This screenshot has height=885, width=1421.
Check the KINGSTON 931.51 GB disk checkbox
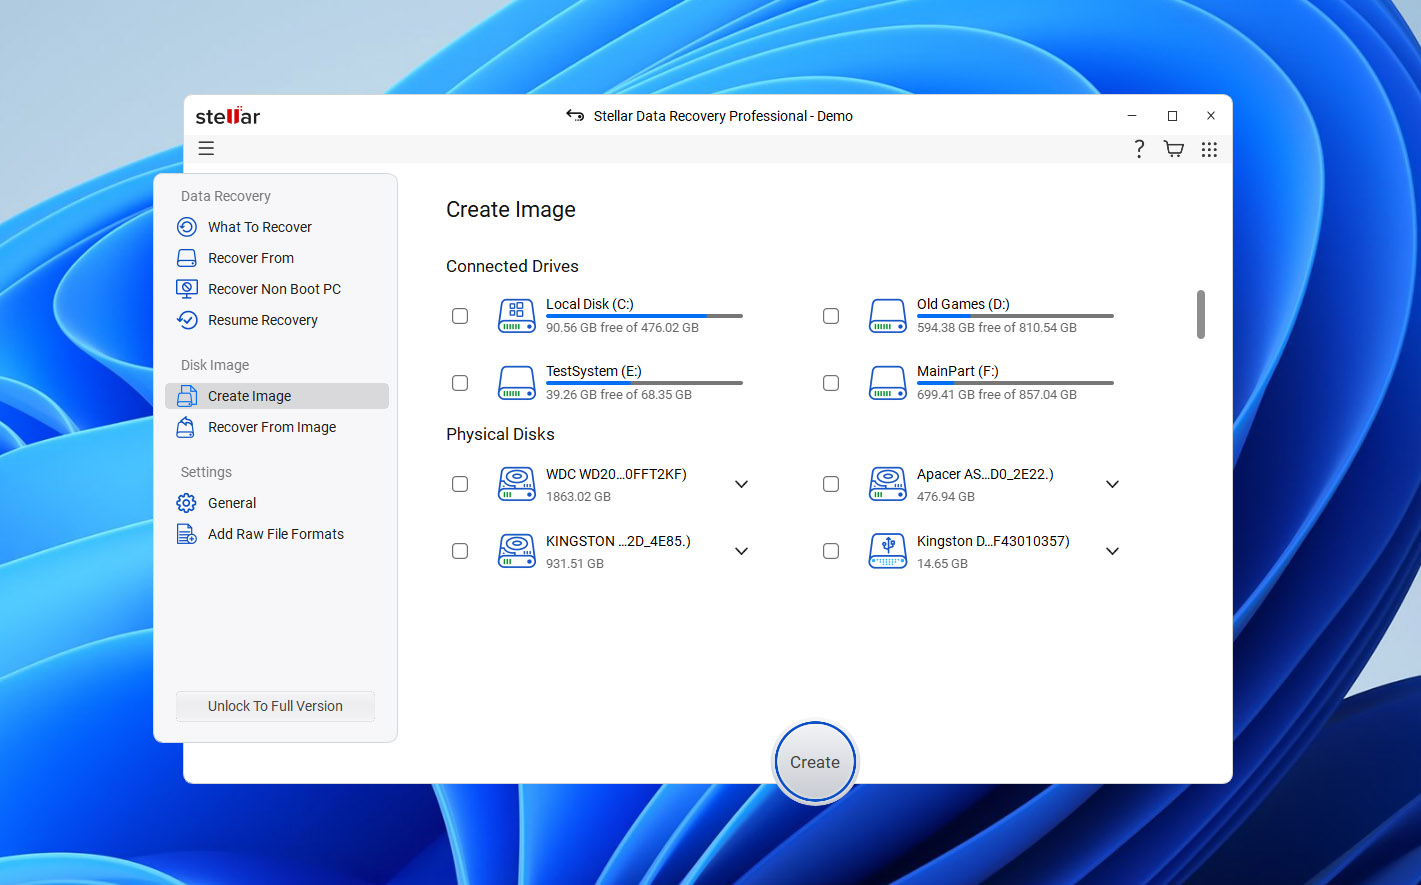(460, 551)
